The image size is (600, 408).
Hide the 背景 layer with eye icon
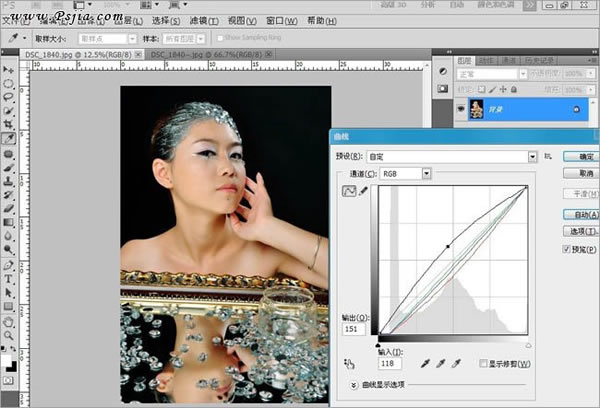click(x=461, y=109)
